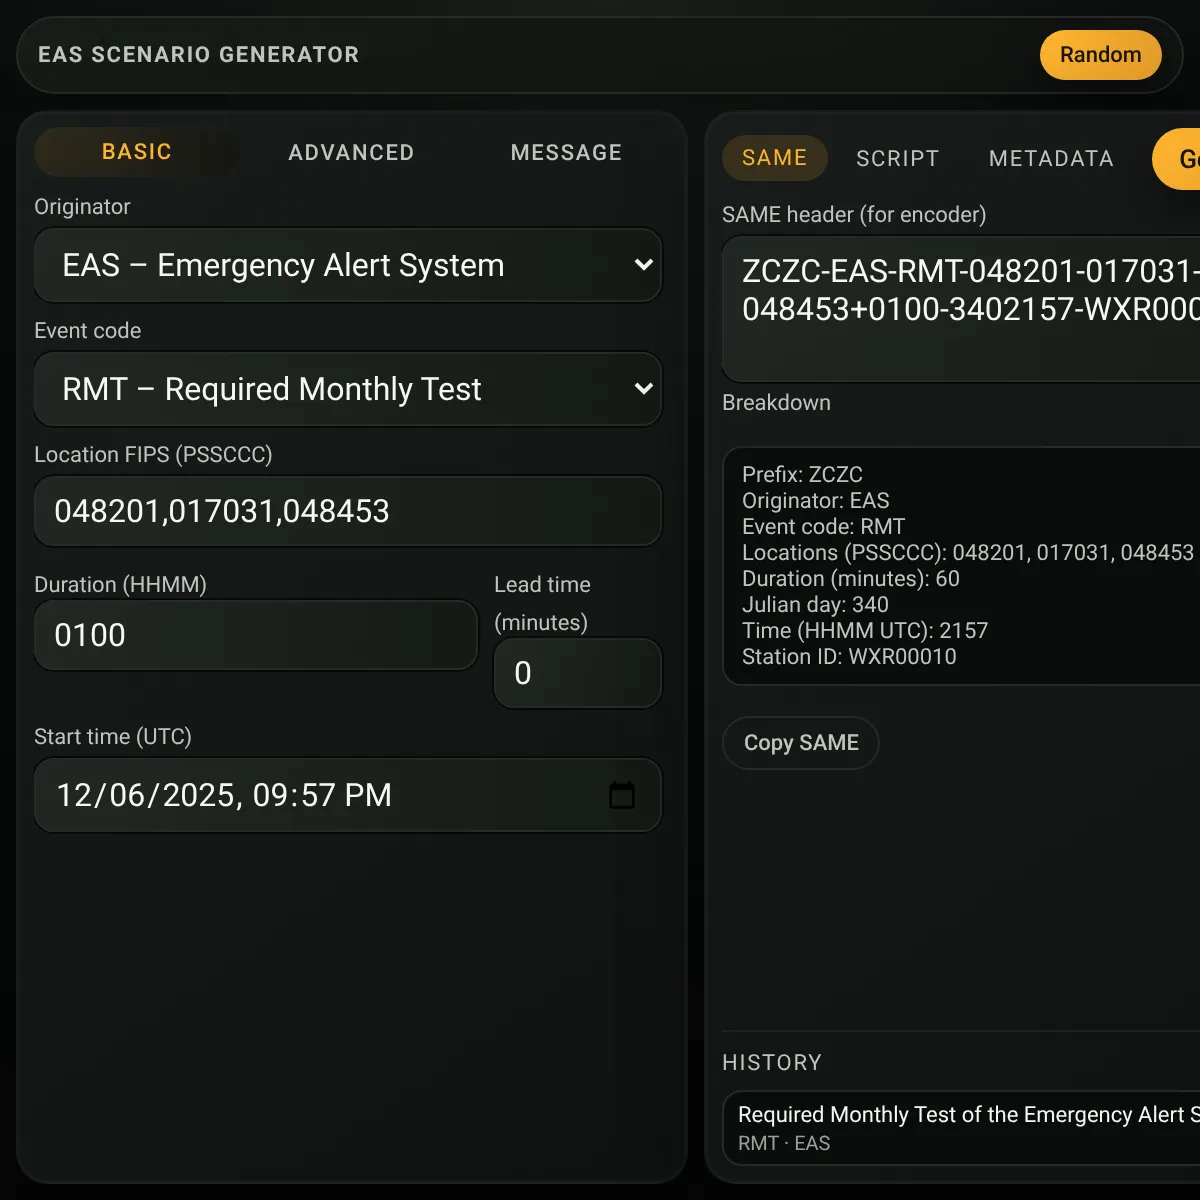Open the Required Monthly Test history entry

click(961, 1128)
